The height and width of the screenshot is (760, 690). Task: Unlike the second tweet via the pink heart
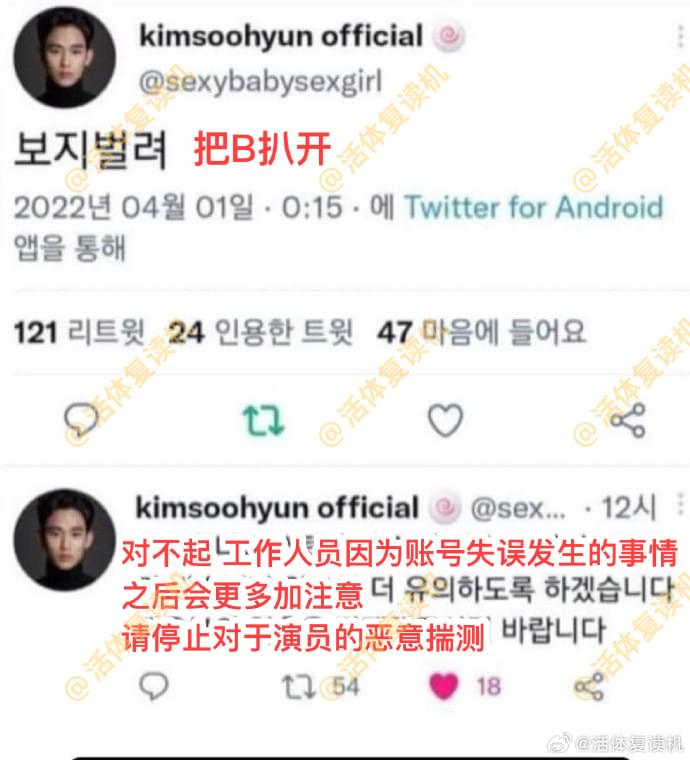[443, 686]
